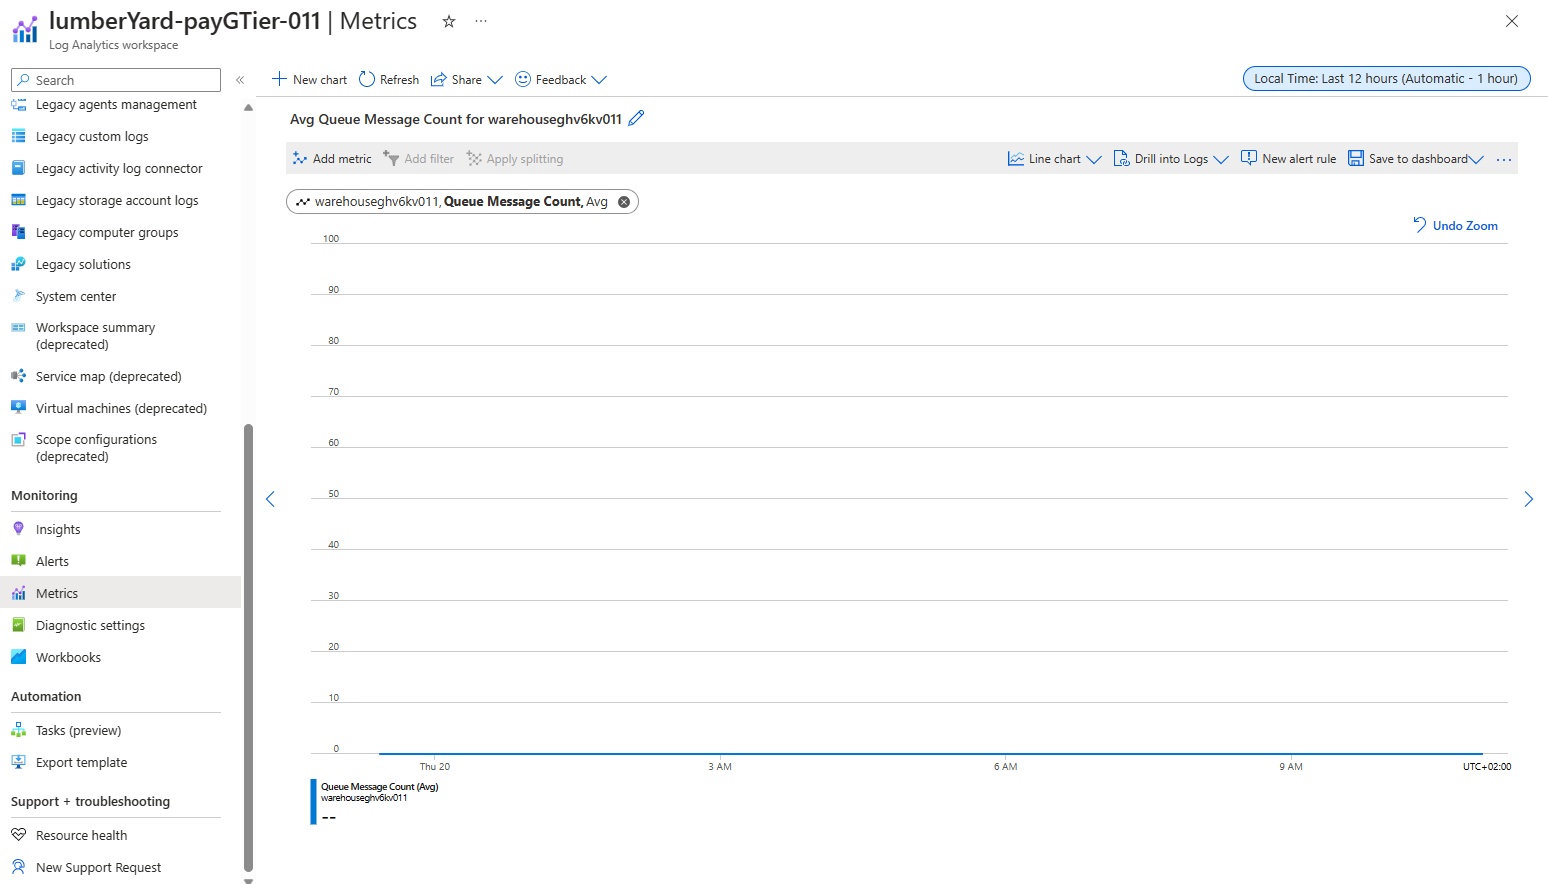Click Add filter

coord(419,159)
